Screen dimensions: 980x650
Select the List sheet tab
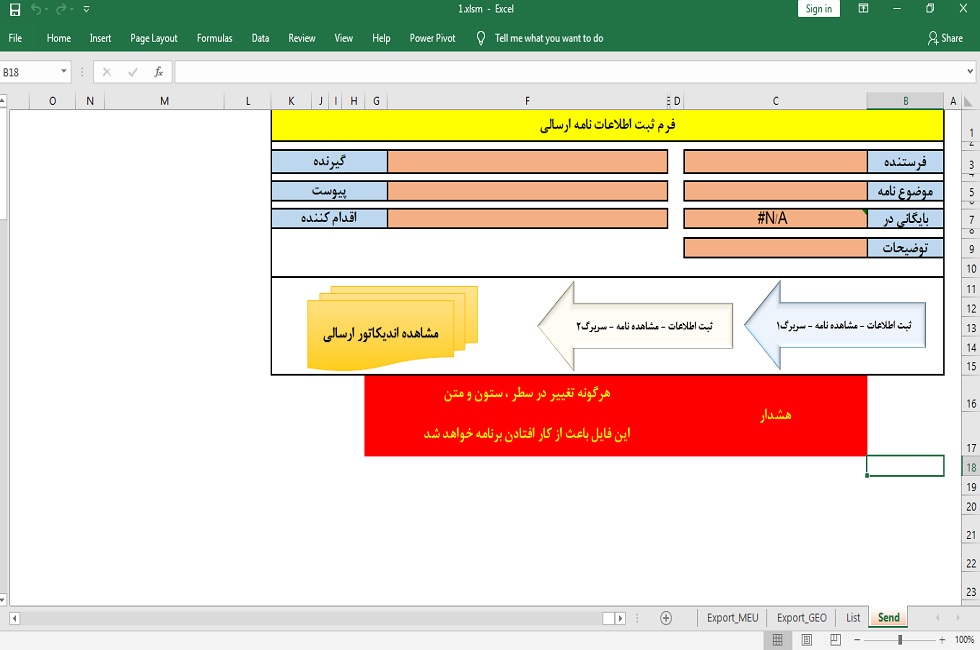click(851, 618)
